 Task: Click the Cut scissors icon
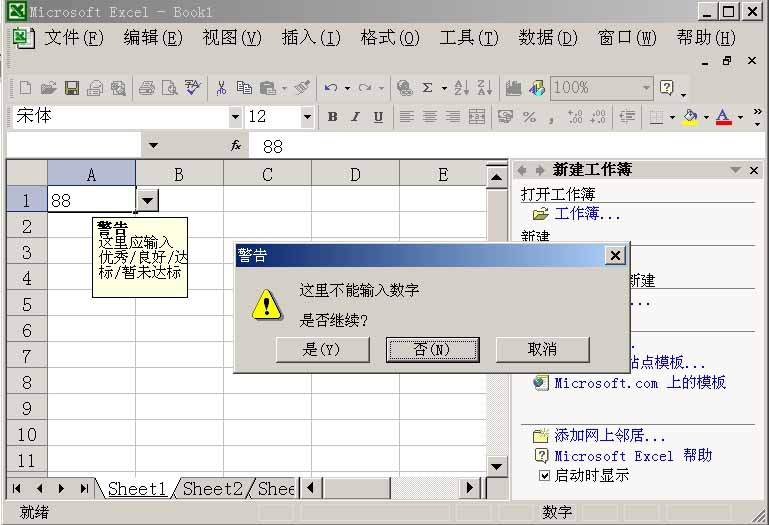(221, 88)
